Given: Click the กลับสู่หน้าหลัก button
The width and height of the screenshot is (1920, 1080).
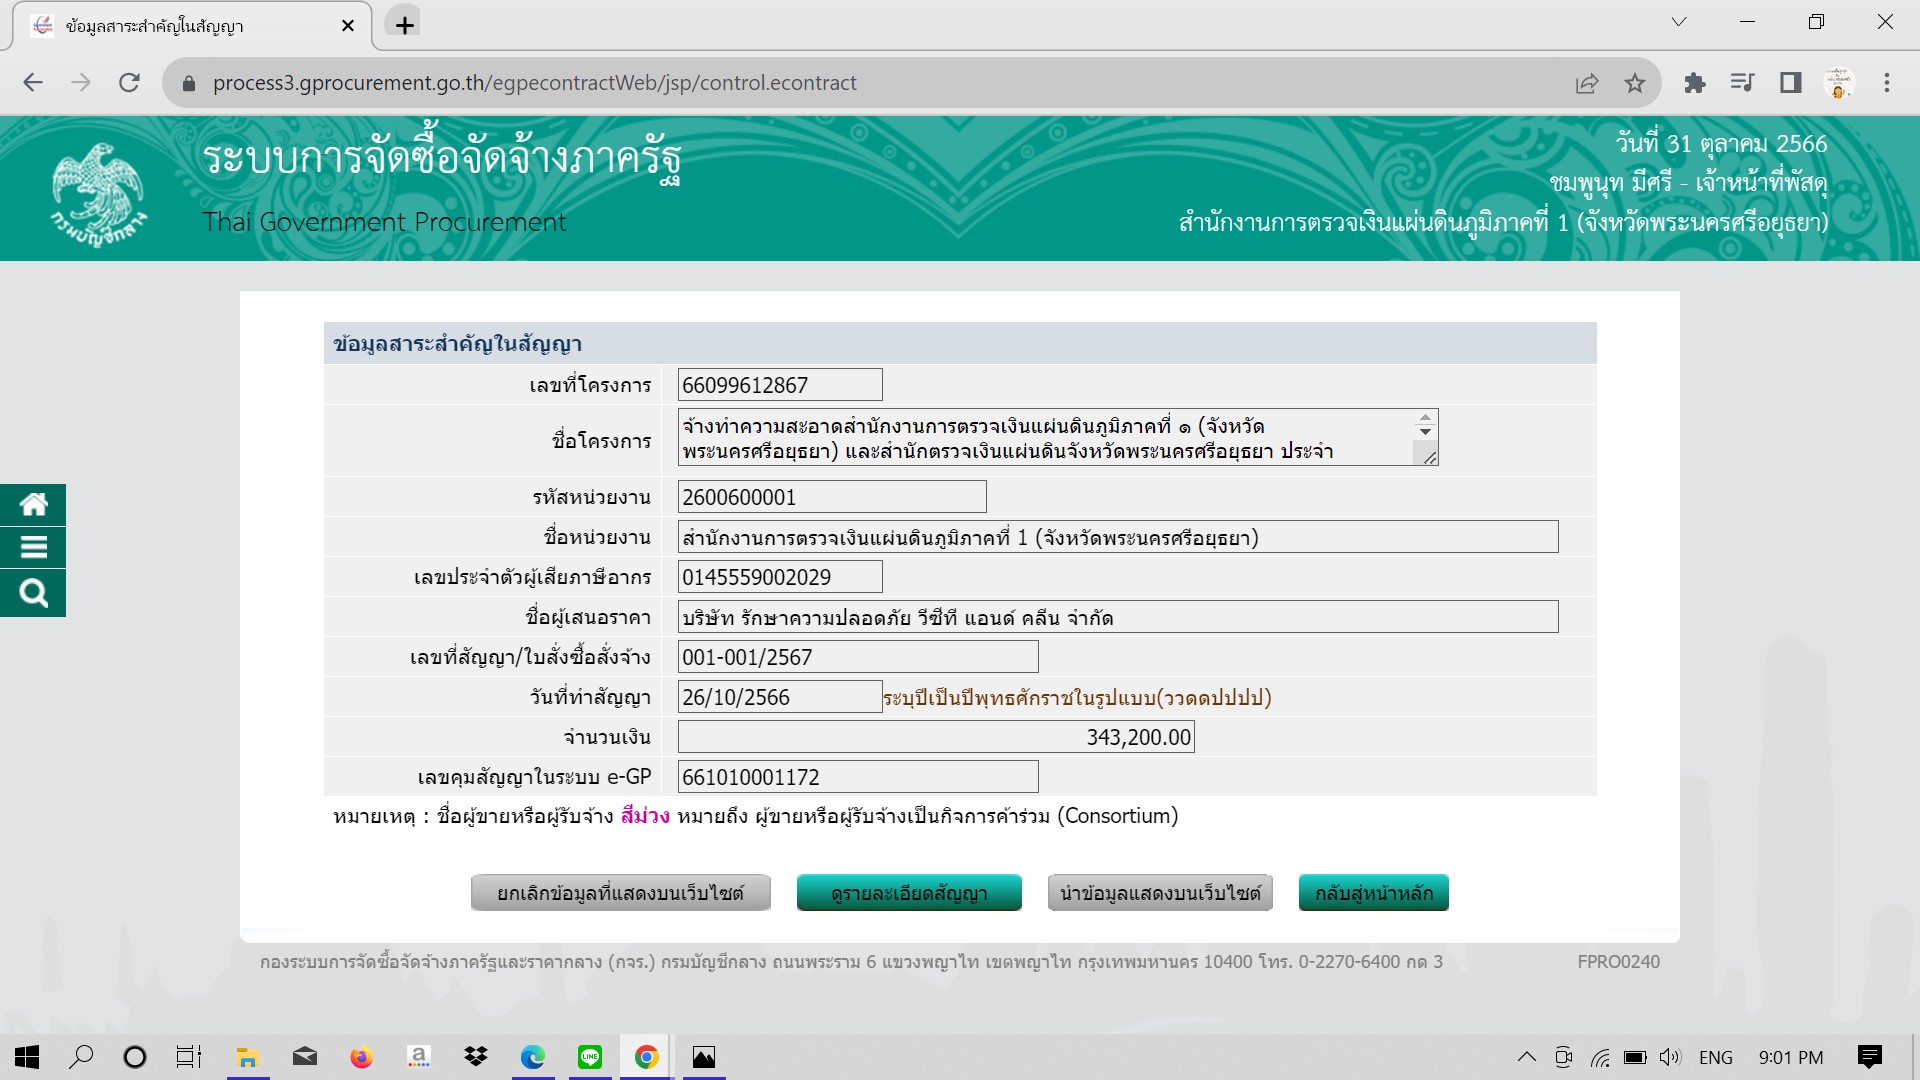Looking at the screenshot, I should (1373, 893).
